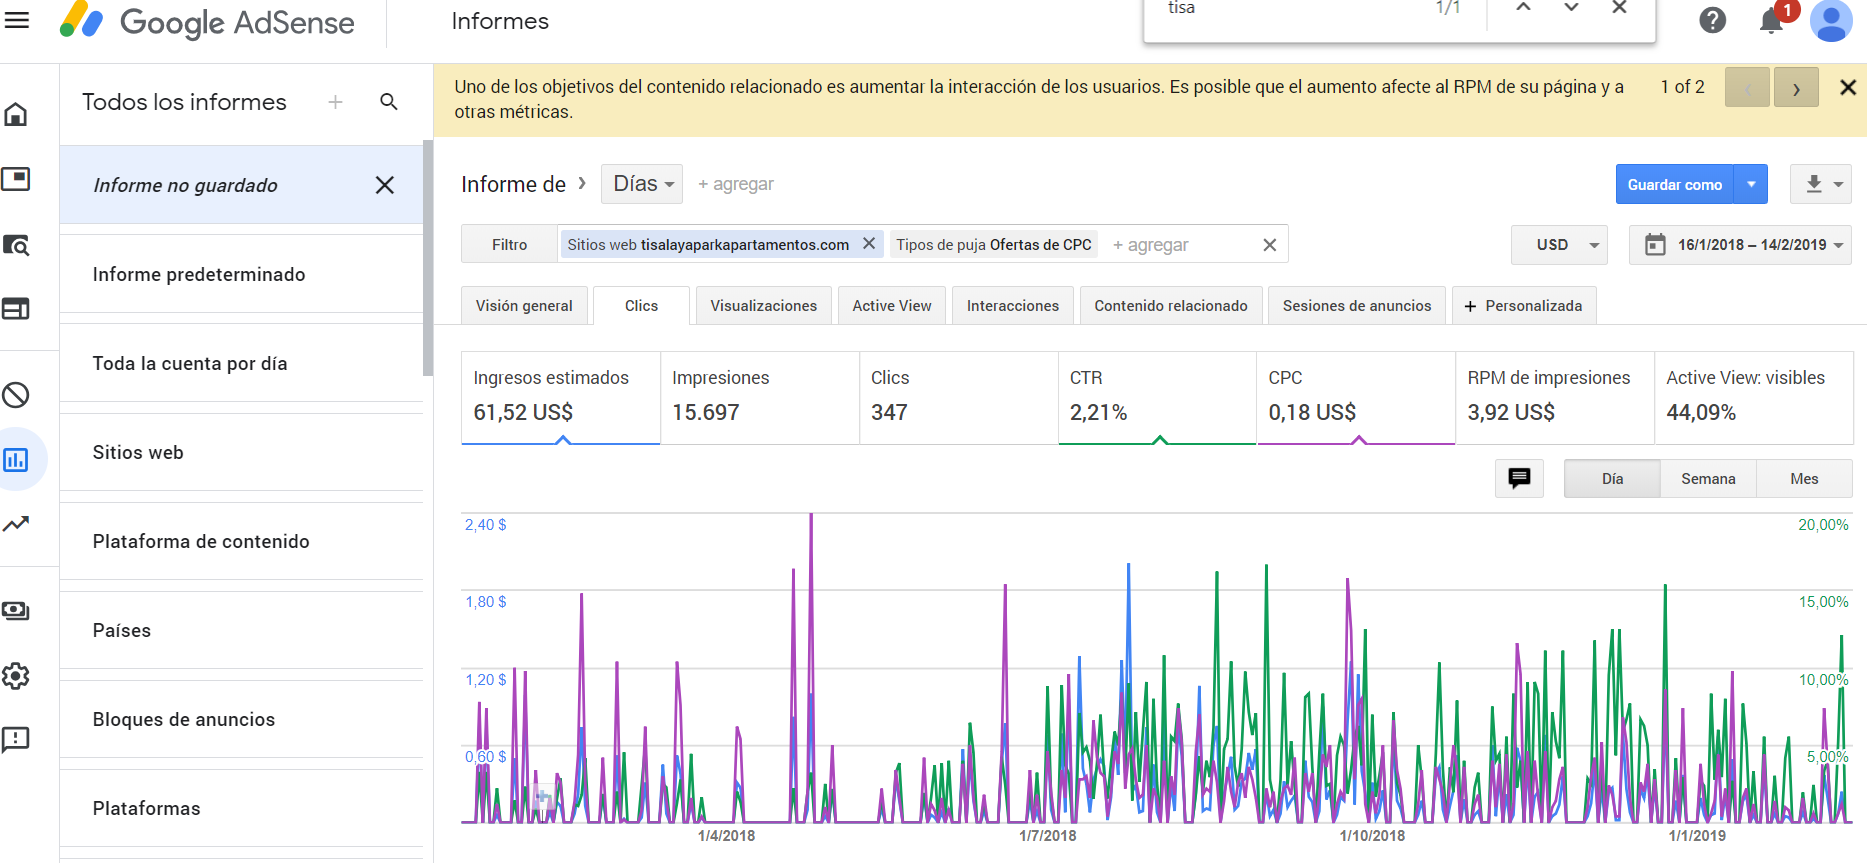Open Bloques de anuncios report
1867x863 pixels.
[x=242, y=719]
